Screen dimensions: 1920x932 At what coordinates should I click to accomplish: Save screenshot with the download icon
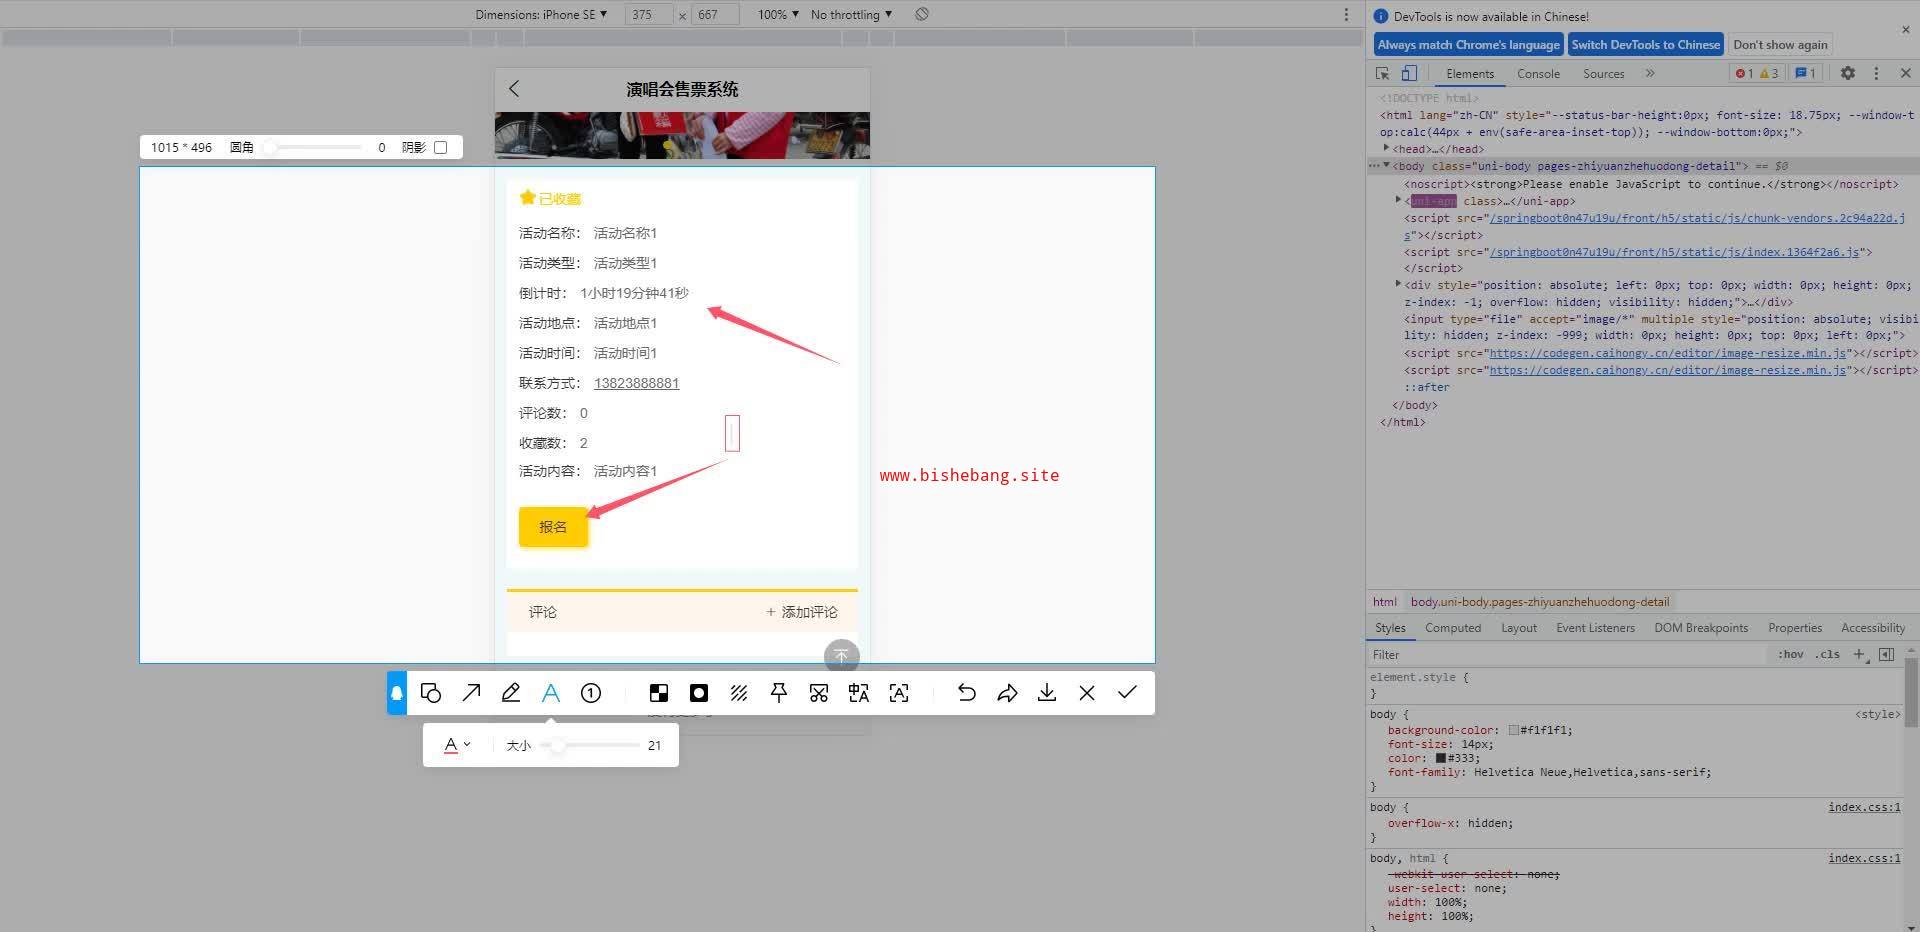pos(1047,693)
